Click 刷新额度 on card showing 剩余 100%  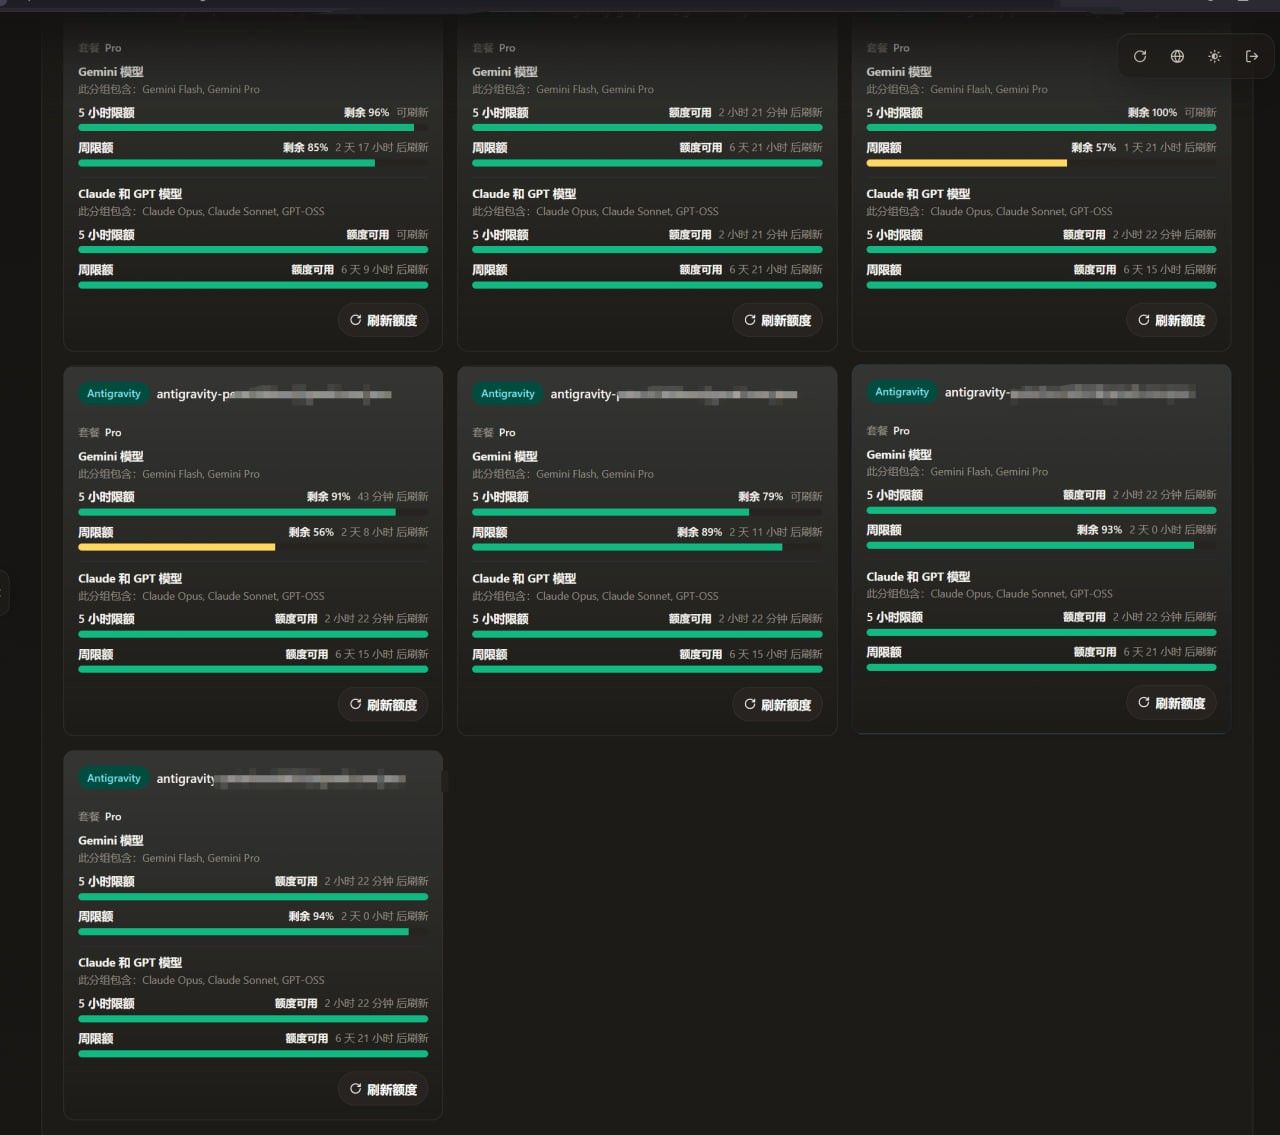(1172, 320)
